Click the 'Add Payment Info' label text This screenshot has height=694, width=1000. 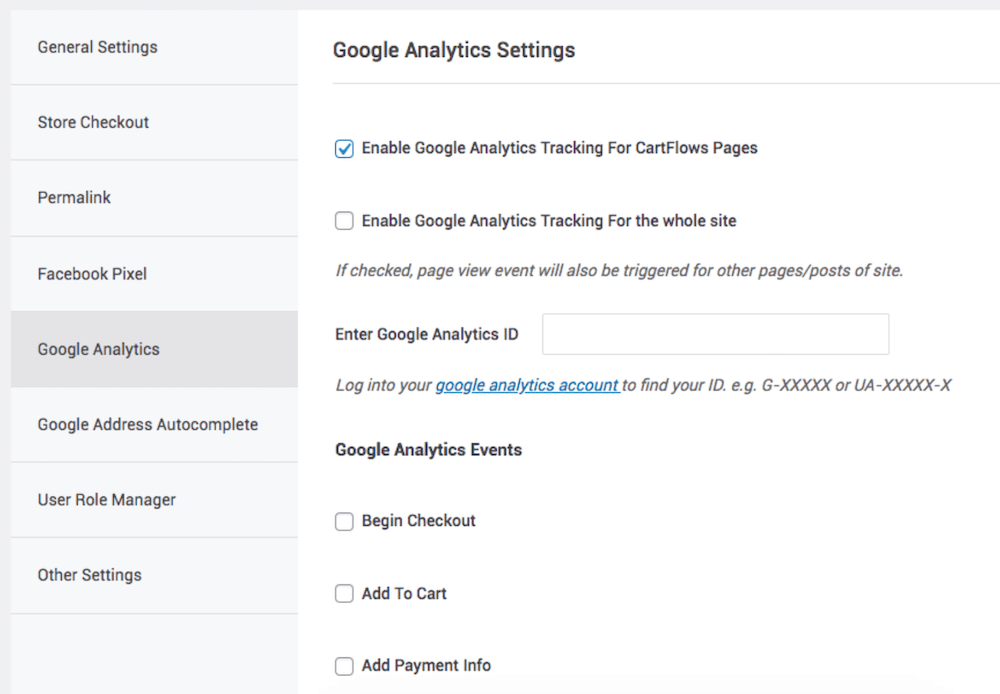tap(426, 666)
